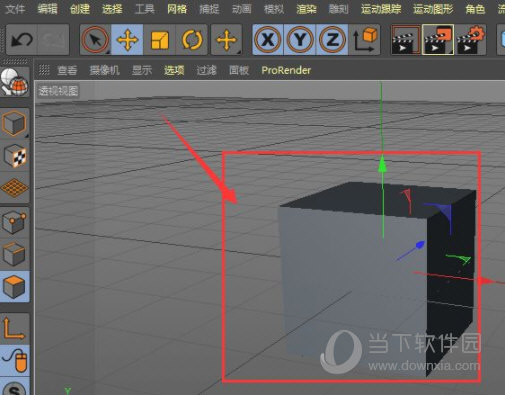Toggle the Z axis lock

[x=332, y=40]
